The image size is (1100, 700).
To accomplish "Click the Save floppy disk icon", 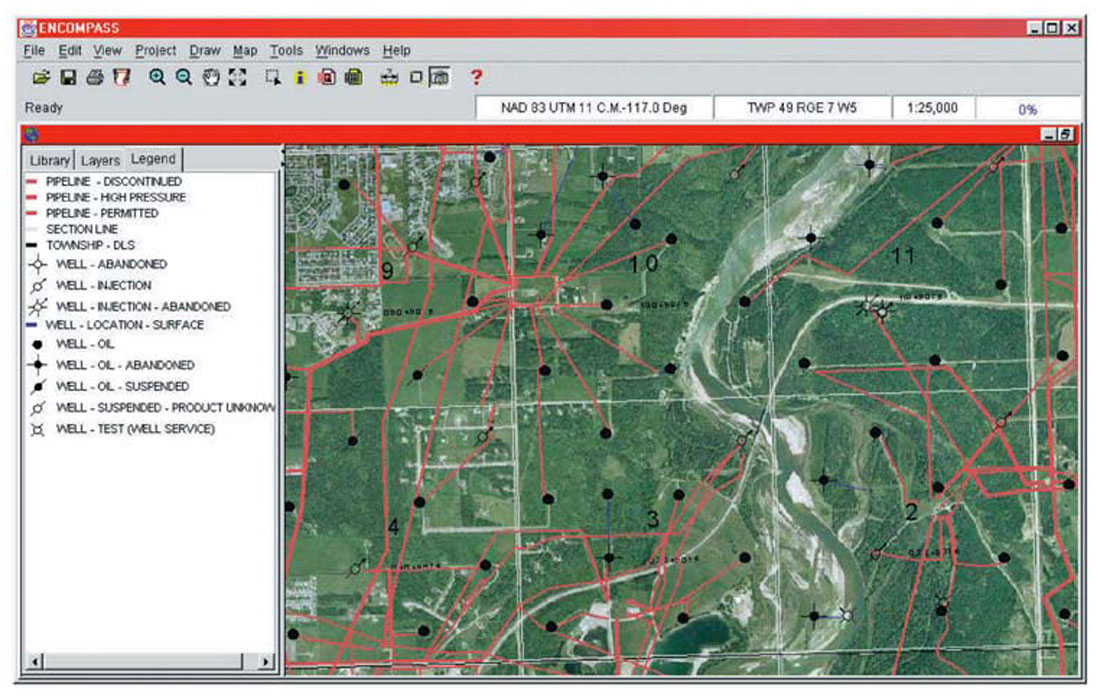I will click(x=68, y=77).
